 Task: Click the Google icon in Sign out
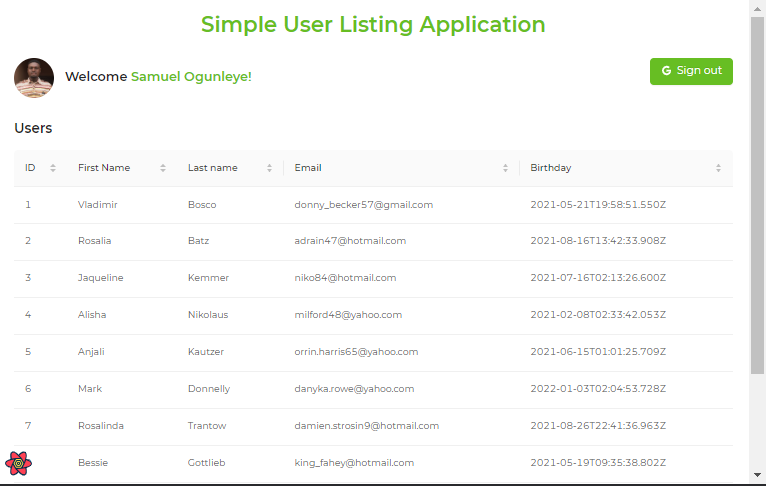pyautogui.click(x=666, y=71)
